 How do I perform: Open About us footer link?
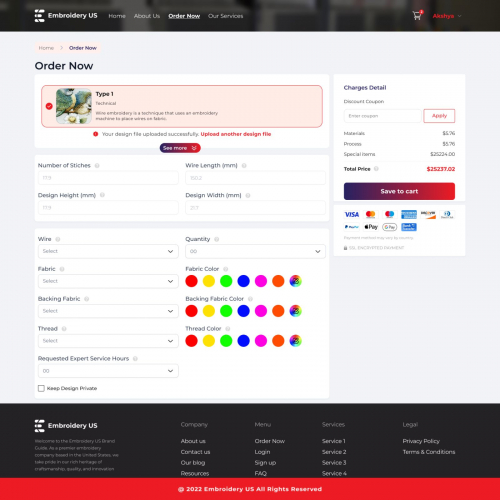(x=193, y=441)
